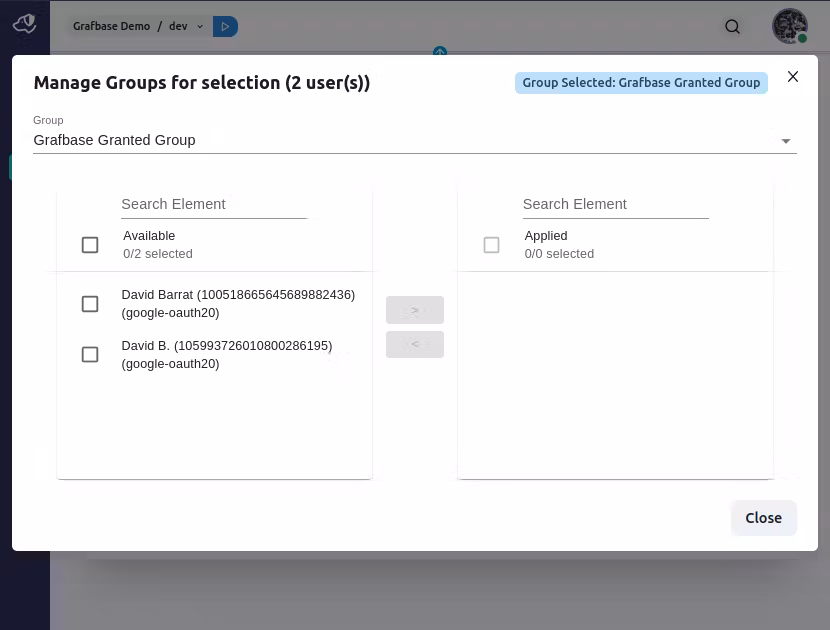The width and height of the screenshot is (830, 630).
Task: Click the app logo in sidebar
Action: (x=24, y=24)
